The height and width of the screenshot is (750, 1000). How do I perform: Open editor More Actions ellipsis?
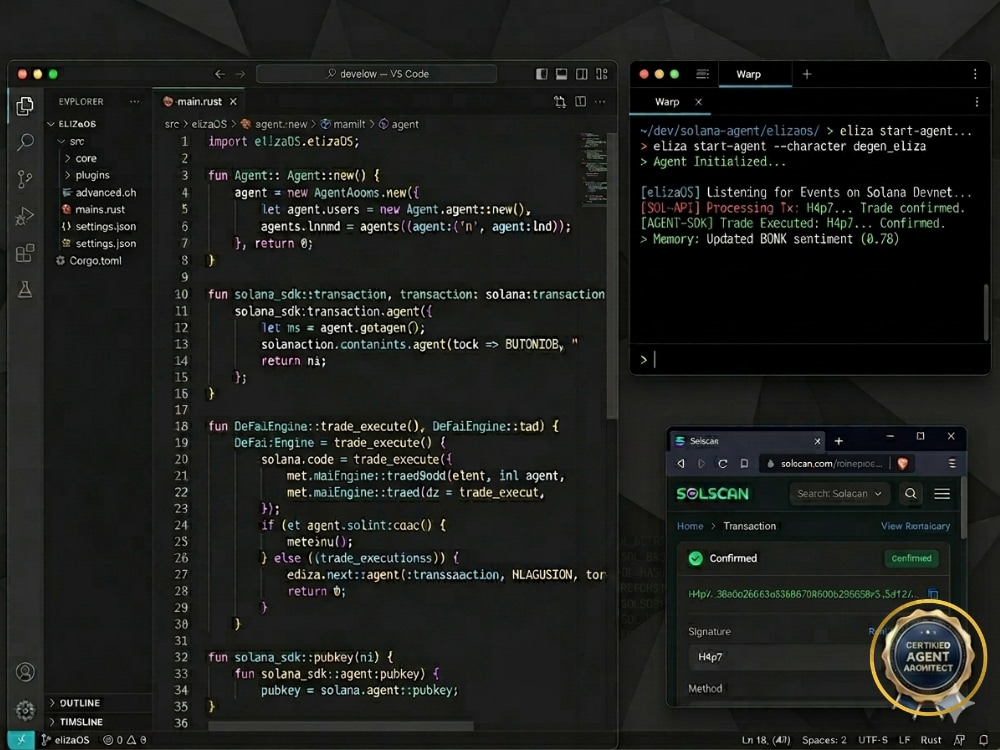600,101
